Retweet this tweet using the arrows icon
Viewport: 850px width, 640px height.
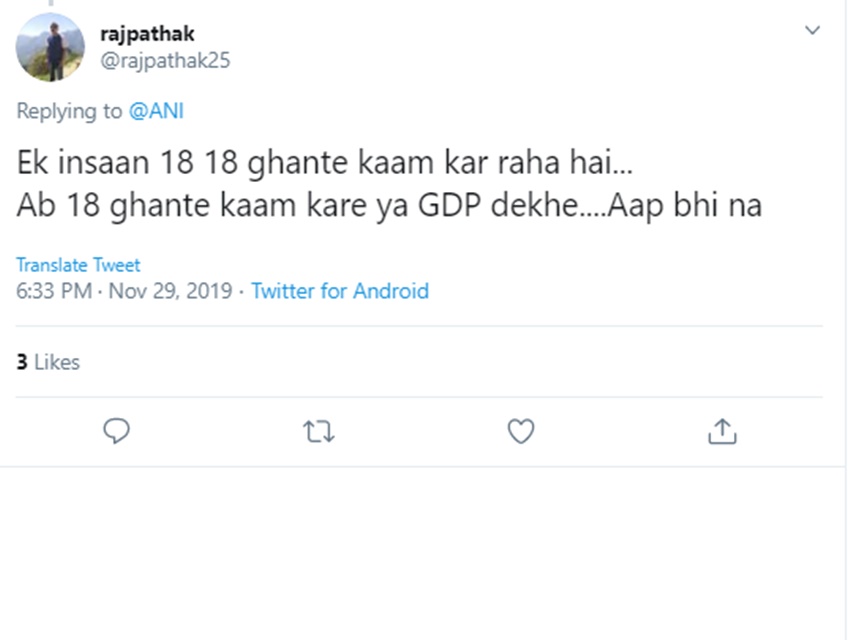(318, 432)
